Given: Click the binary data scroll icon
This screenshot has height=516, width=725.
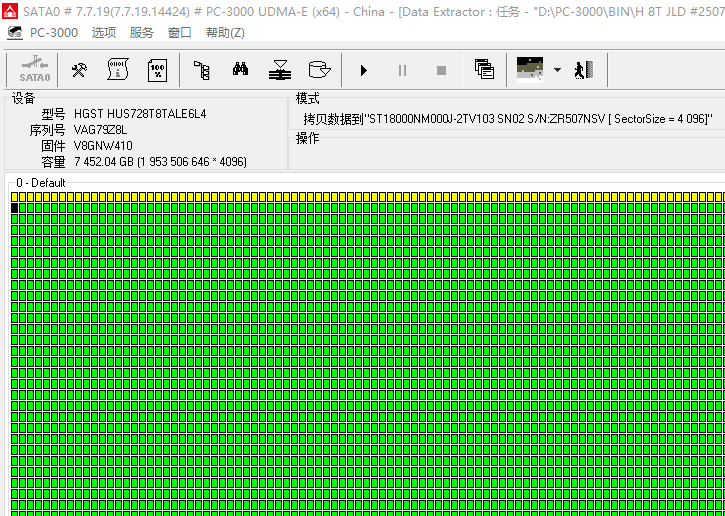Looking at the screenshot, I should 118,70.
